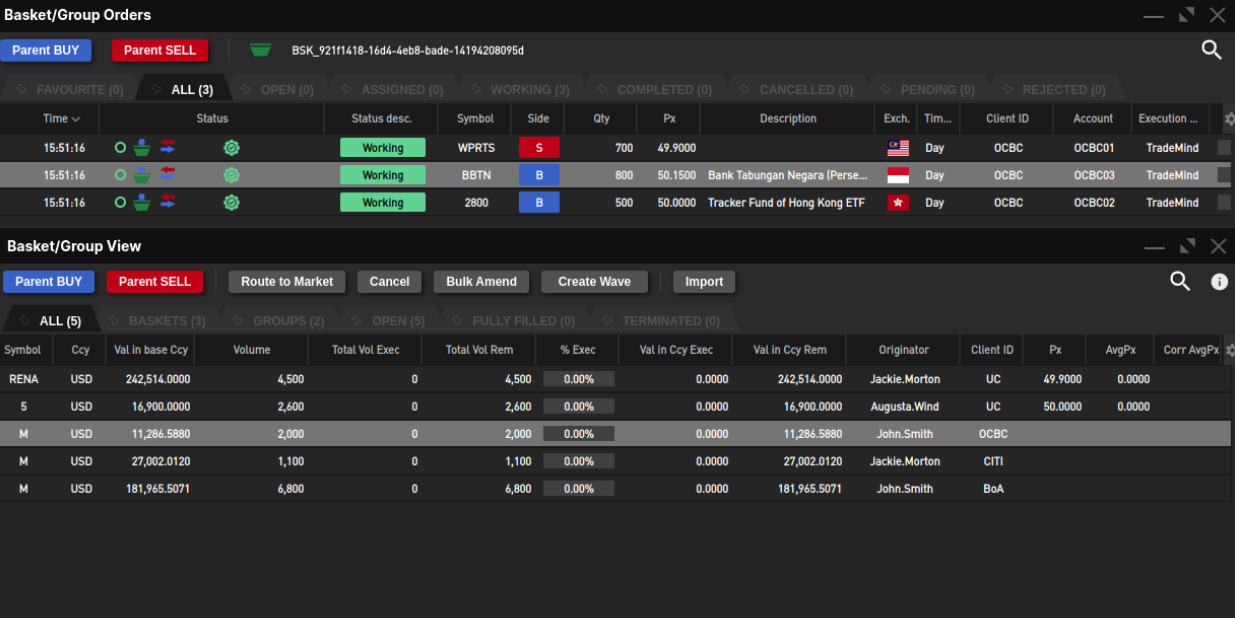Click the green basket icon beside basket ID
This screenshot has width=1235, height=618.
click(x=260, y=50)
